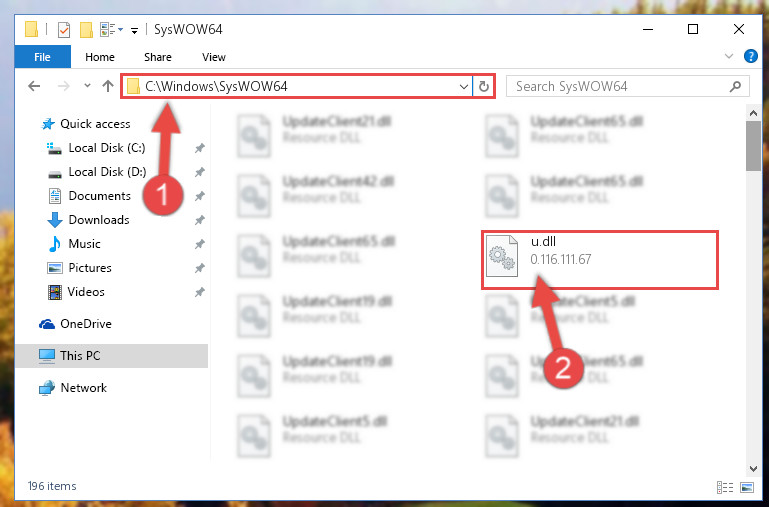Expand the address bar history dropdown
This screenshot has width=769, height=507.
[x=463, y=87]
